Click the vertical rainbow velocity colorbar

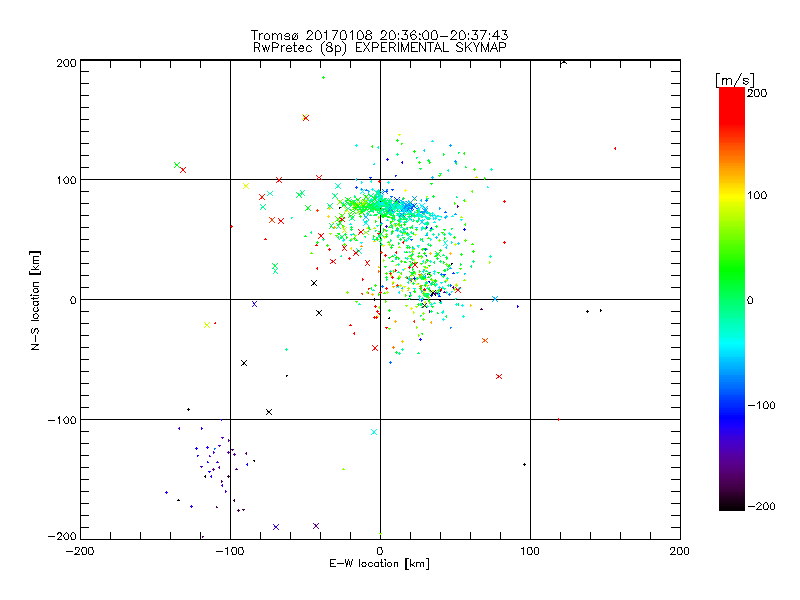click(732, 299)
